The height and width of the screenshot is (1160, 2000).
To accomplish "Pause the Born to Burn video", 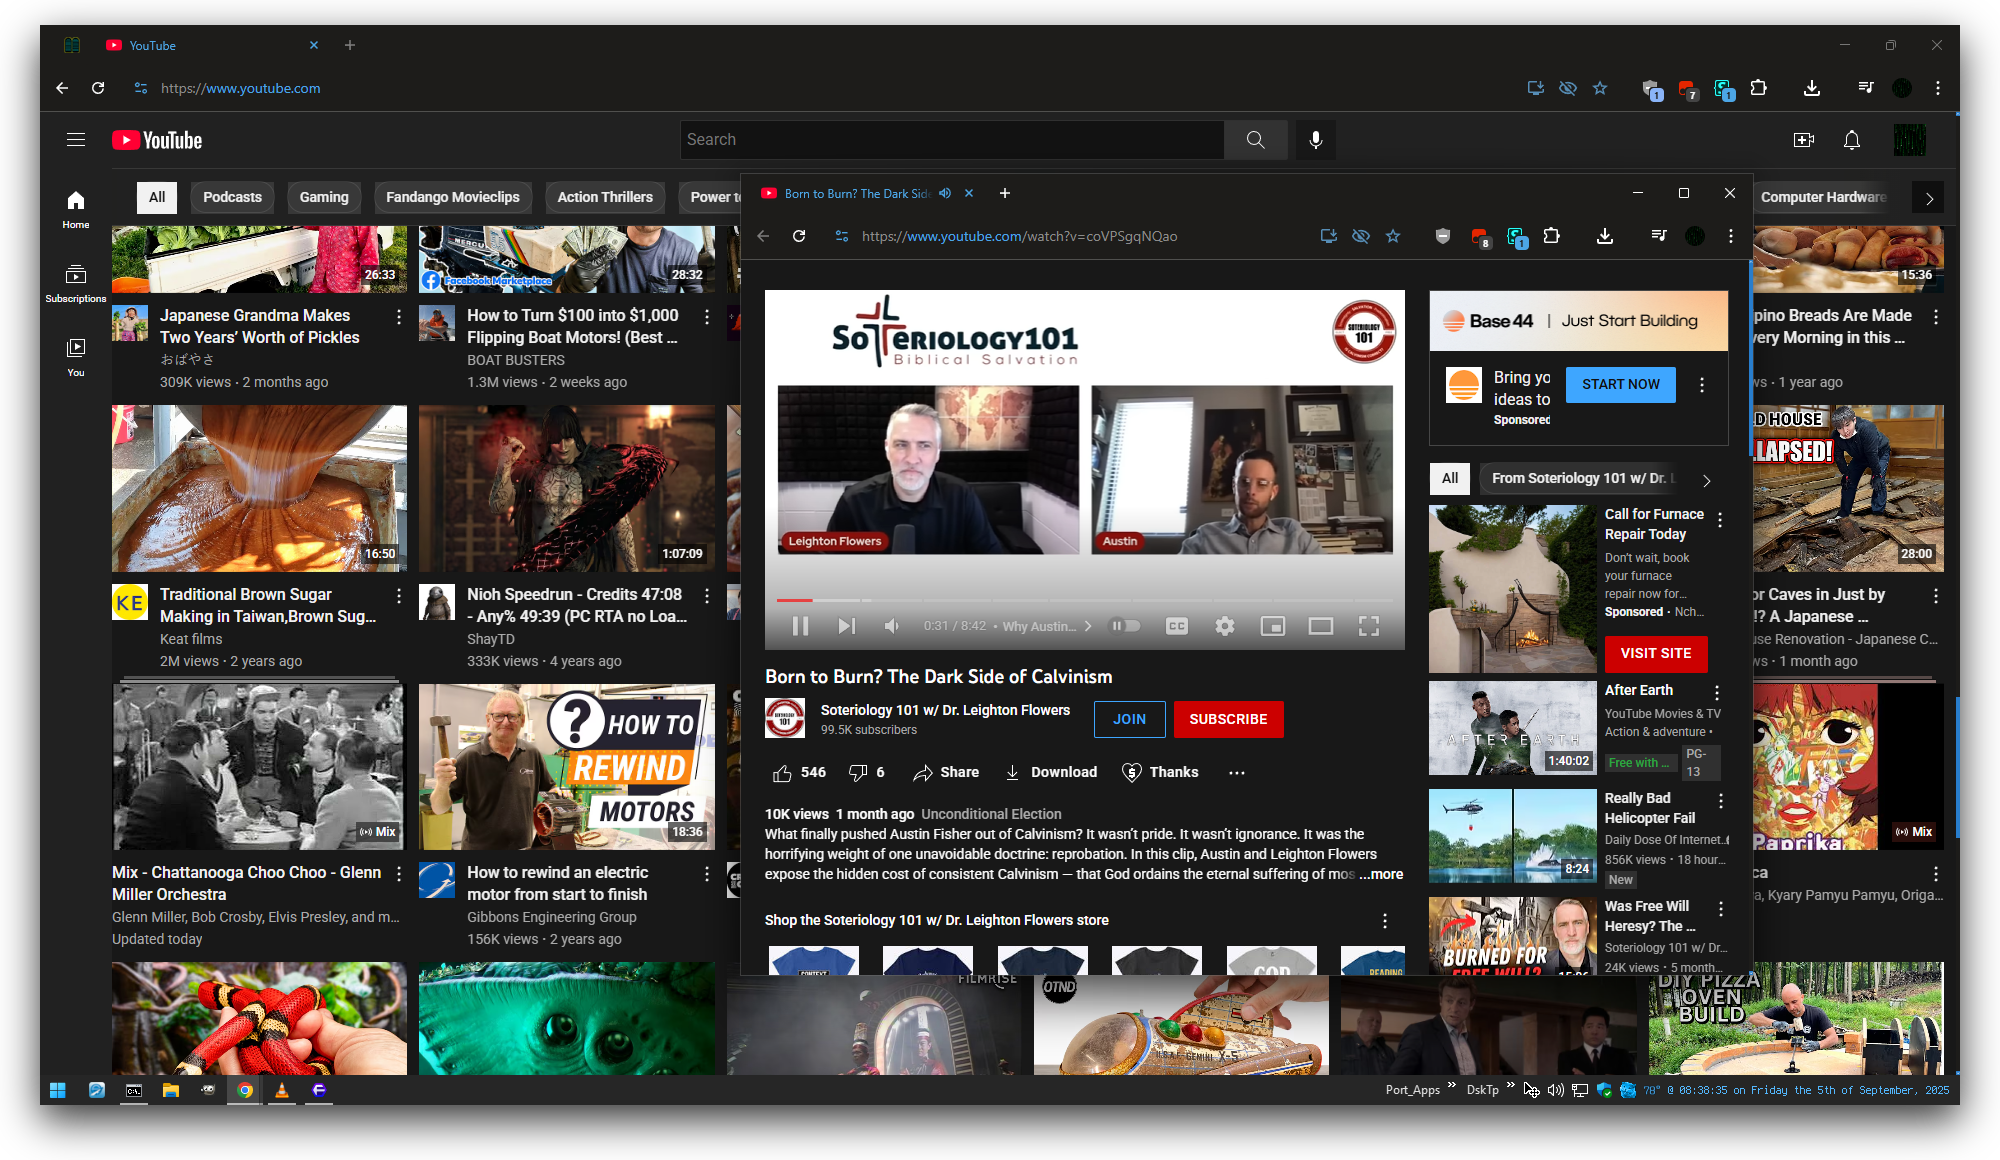I will [x=800, y=626].
